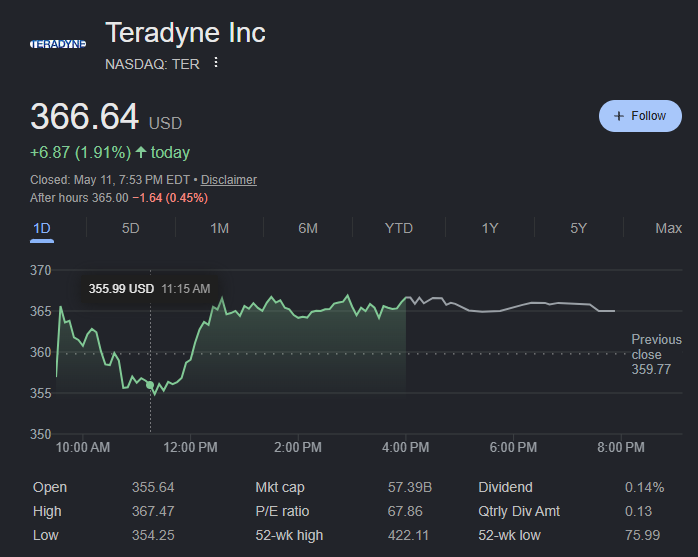
Task: Click the Open value 355.64
Action: pos(153,487)
